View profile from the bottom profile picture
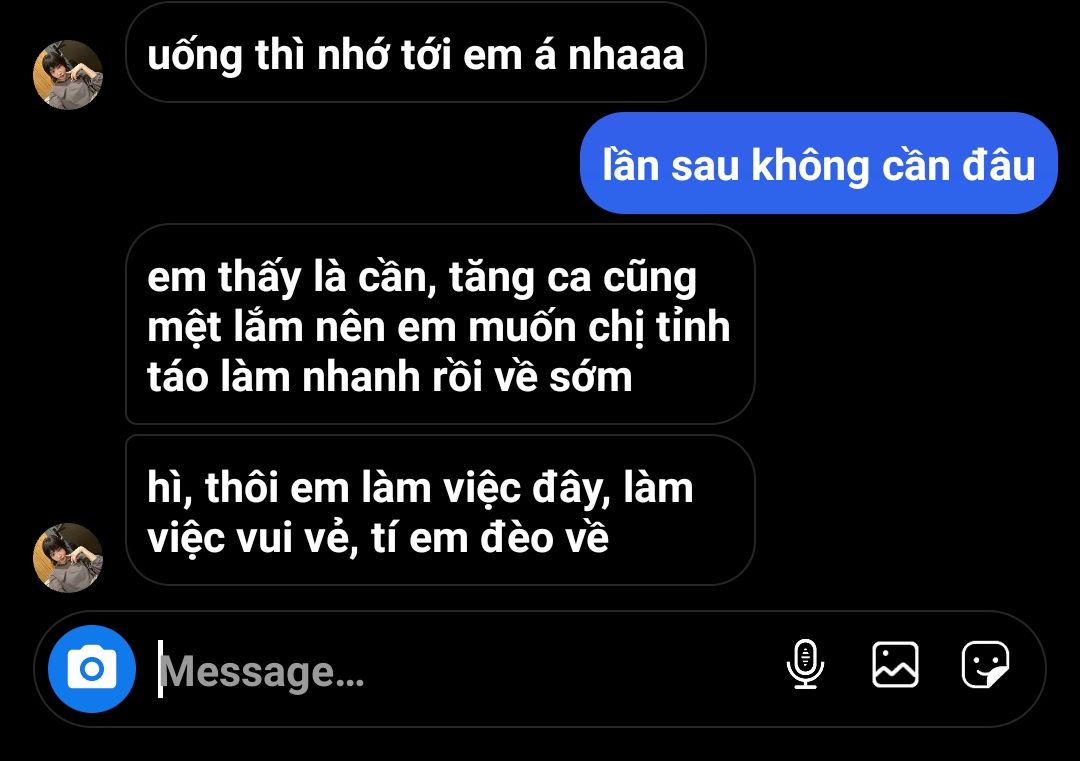The height and width of the screenshot is (761, 1080). tap(68, 557)
